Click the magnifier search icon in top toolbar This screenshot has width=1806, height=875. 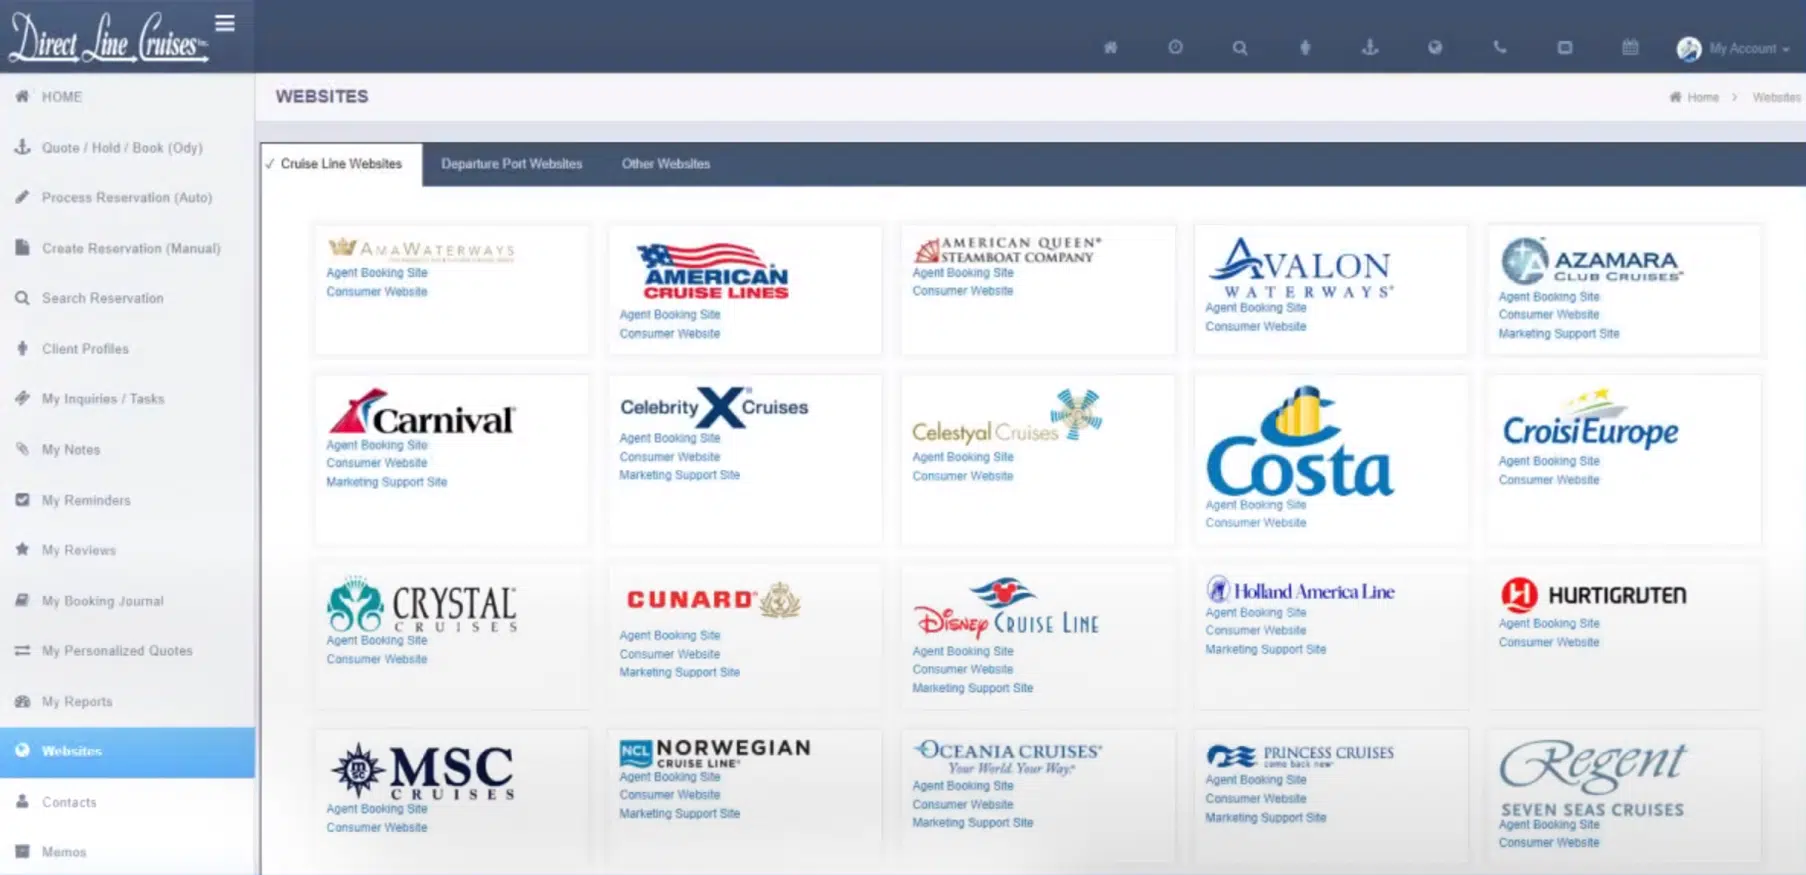point(1240,47)
